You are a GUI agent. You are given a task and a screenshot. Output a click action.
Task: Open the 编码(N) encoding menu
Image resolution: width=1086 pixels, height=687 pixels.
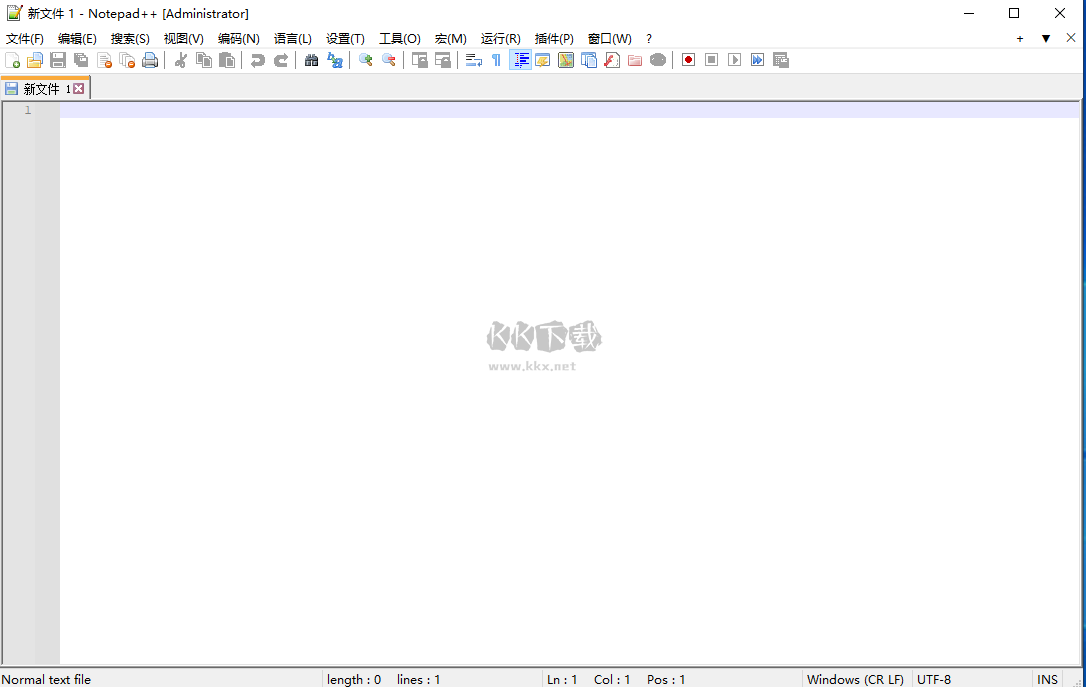pyautogui.click(x=238, y=38)
